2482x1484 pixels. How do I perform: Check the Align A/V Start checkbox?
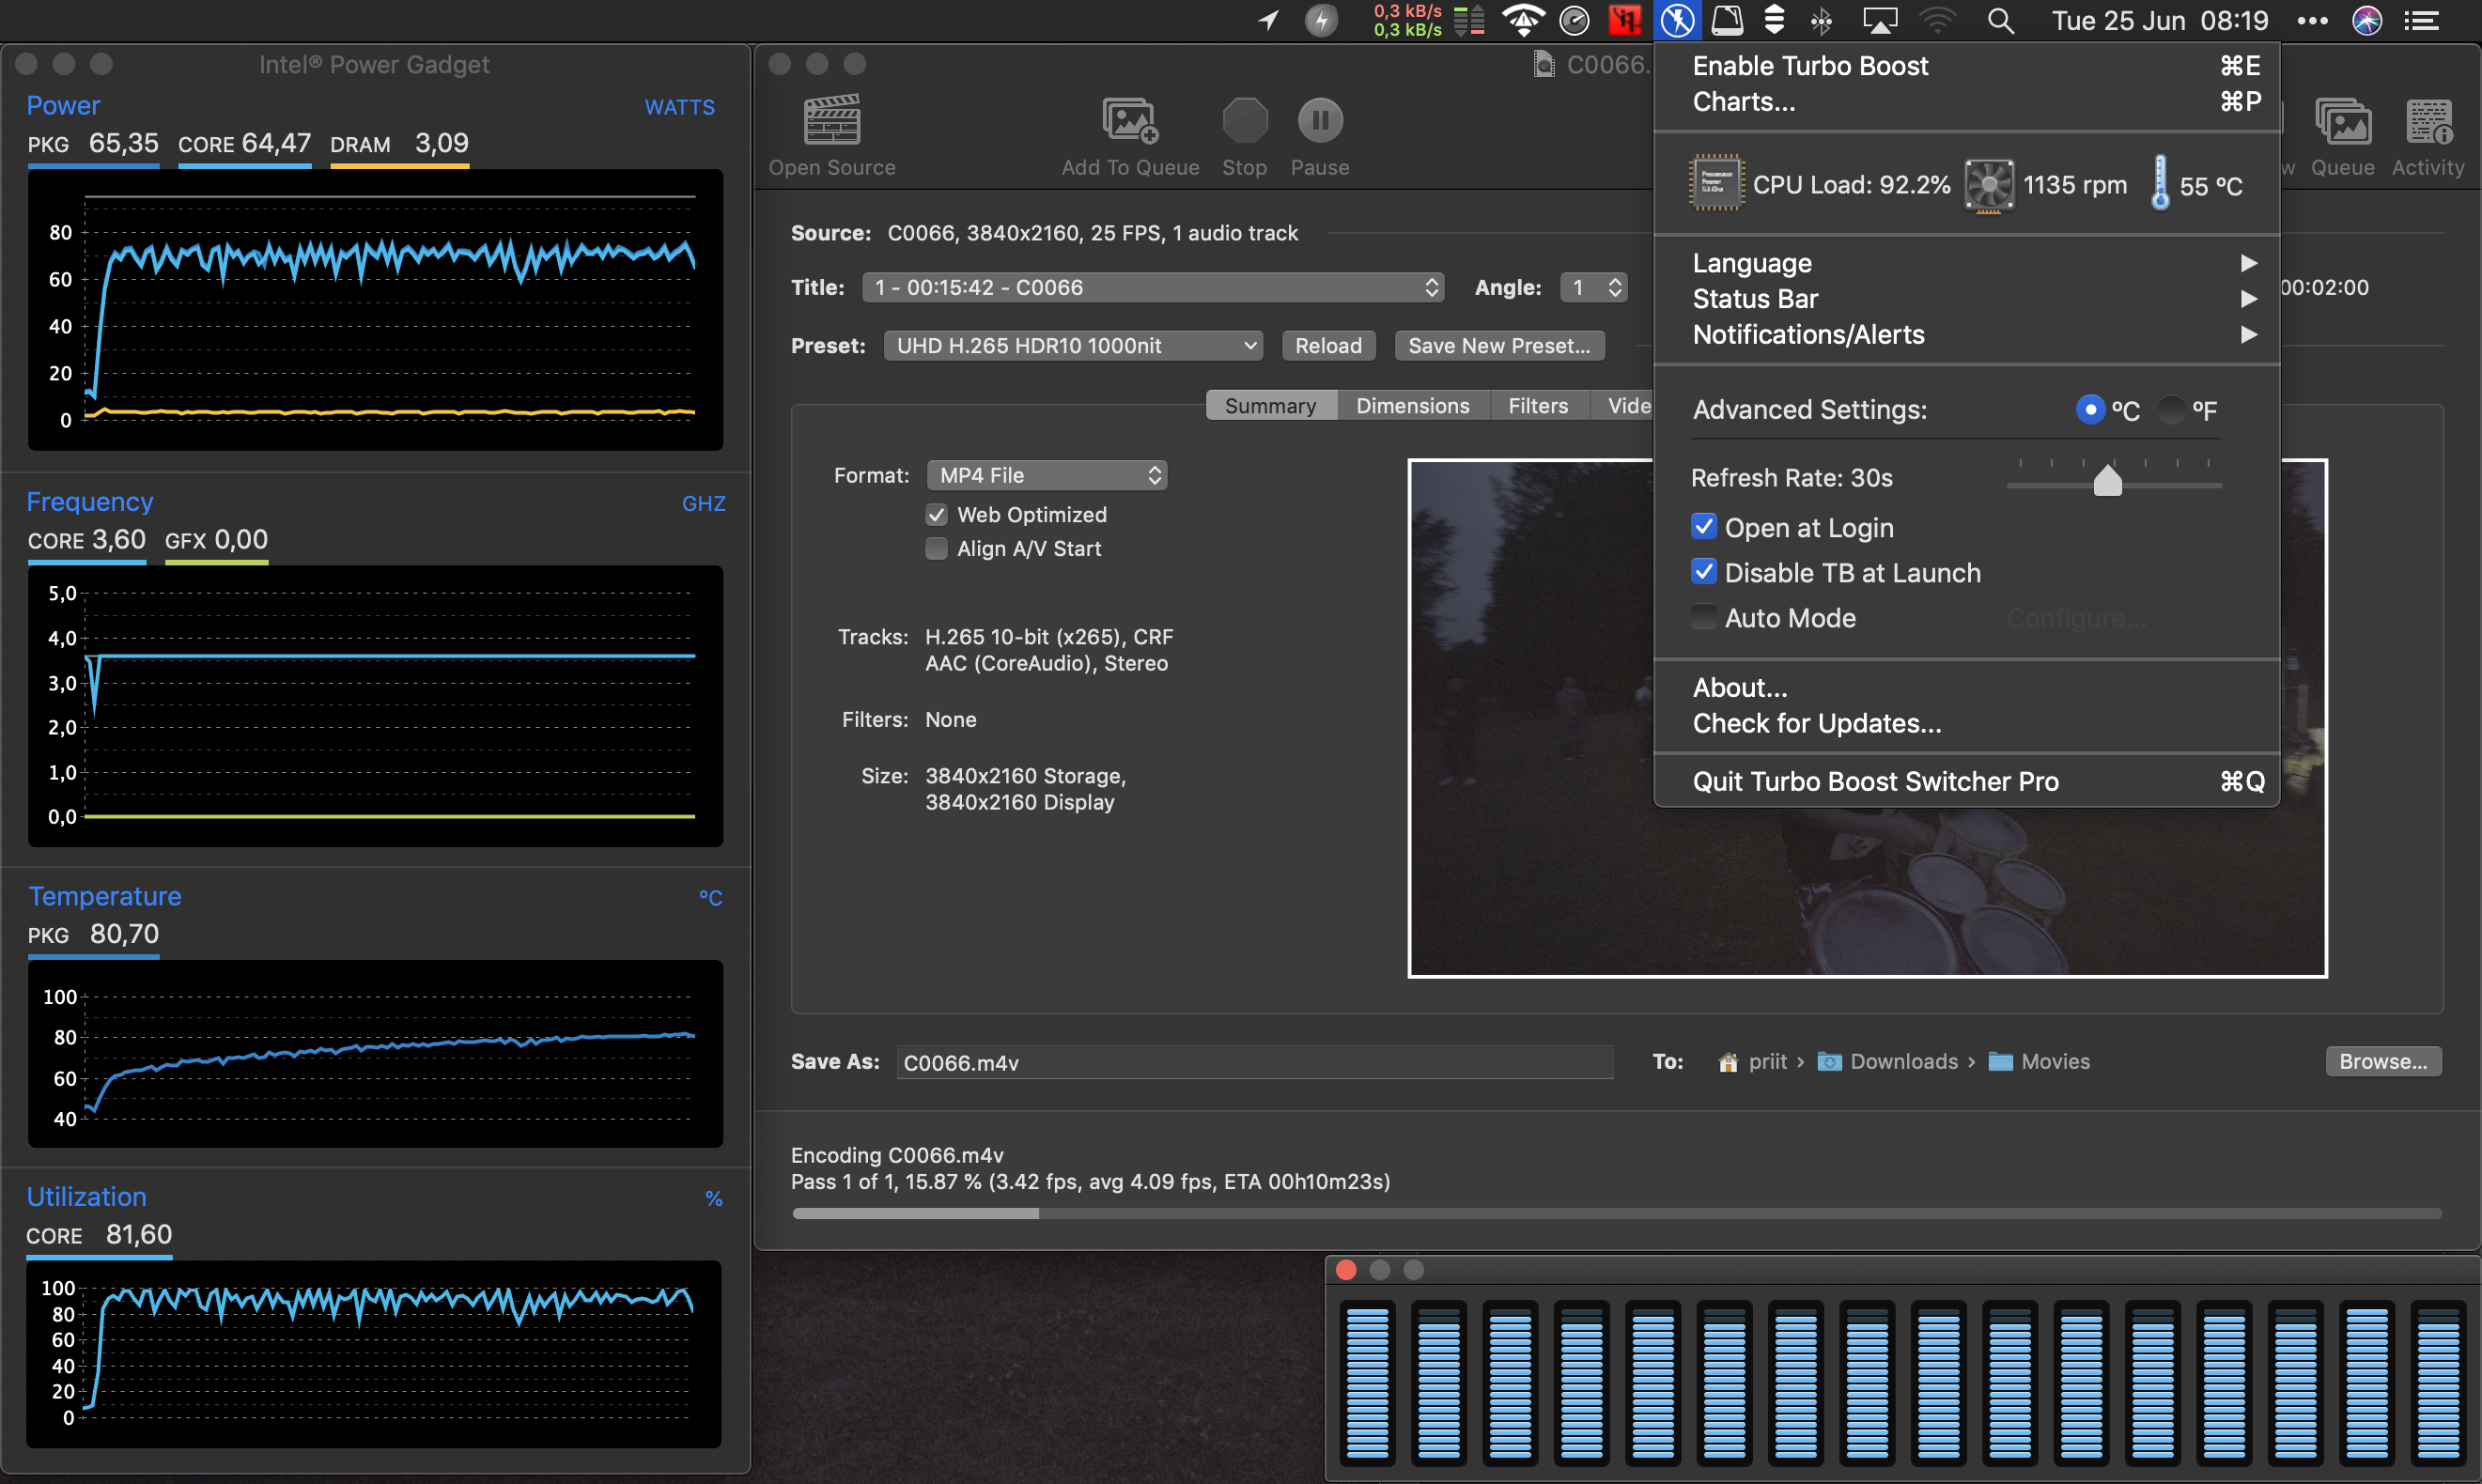pos(936,548)
